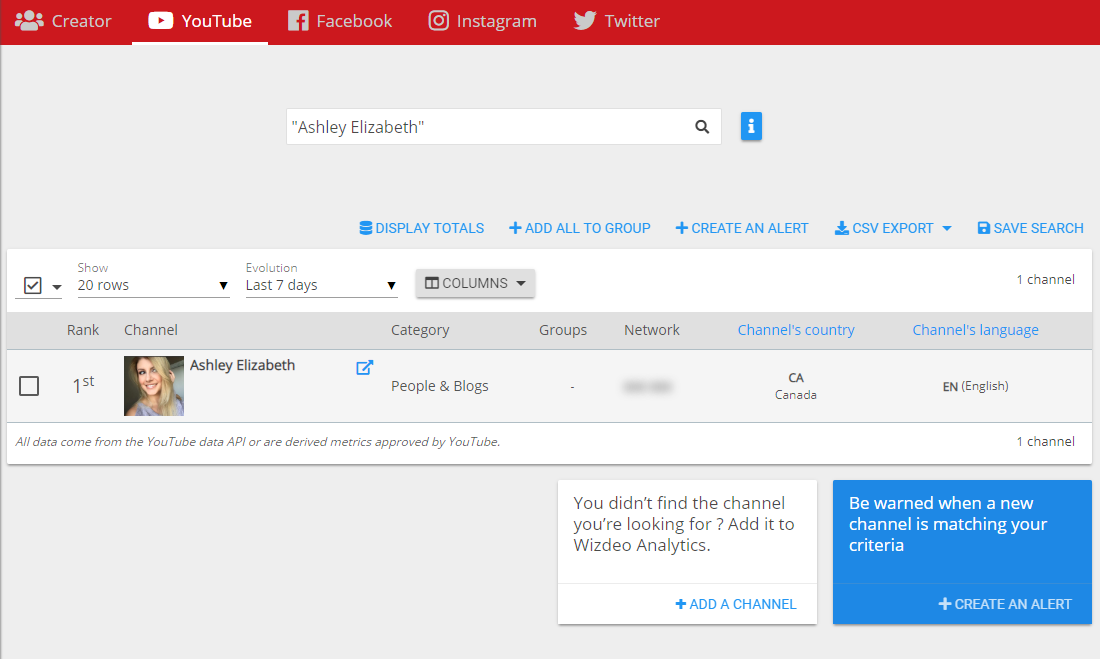Click the Groups column header
This screenshot has width=1100, height=659.
(563, 330)
